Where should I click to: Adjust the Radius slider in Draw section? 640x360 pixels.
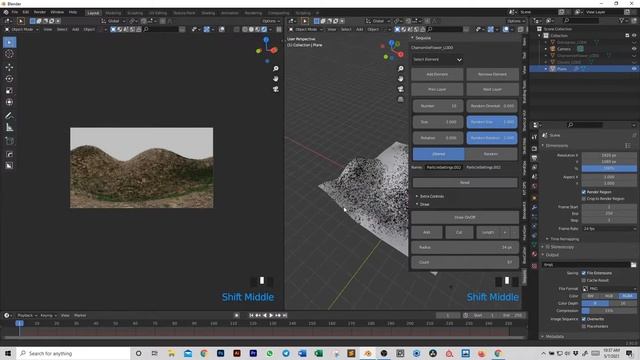(464, 247)
